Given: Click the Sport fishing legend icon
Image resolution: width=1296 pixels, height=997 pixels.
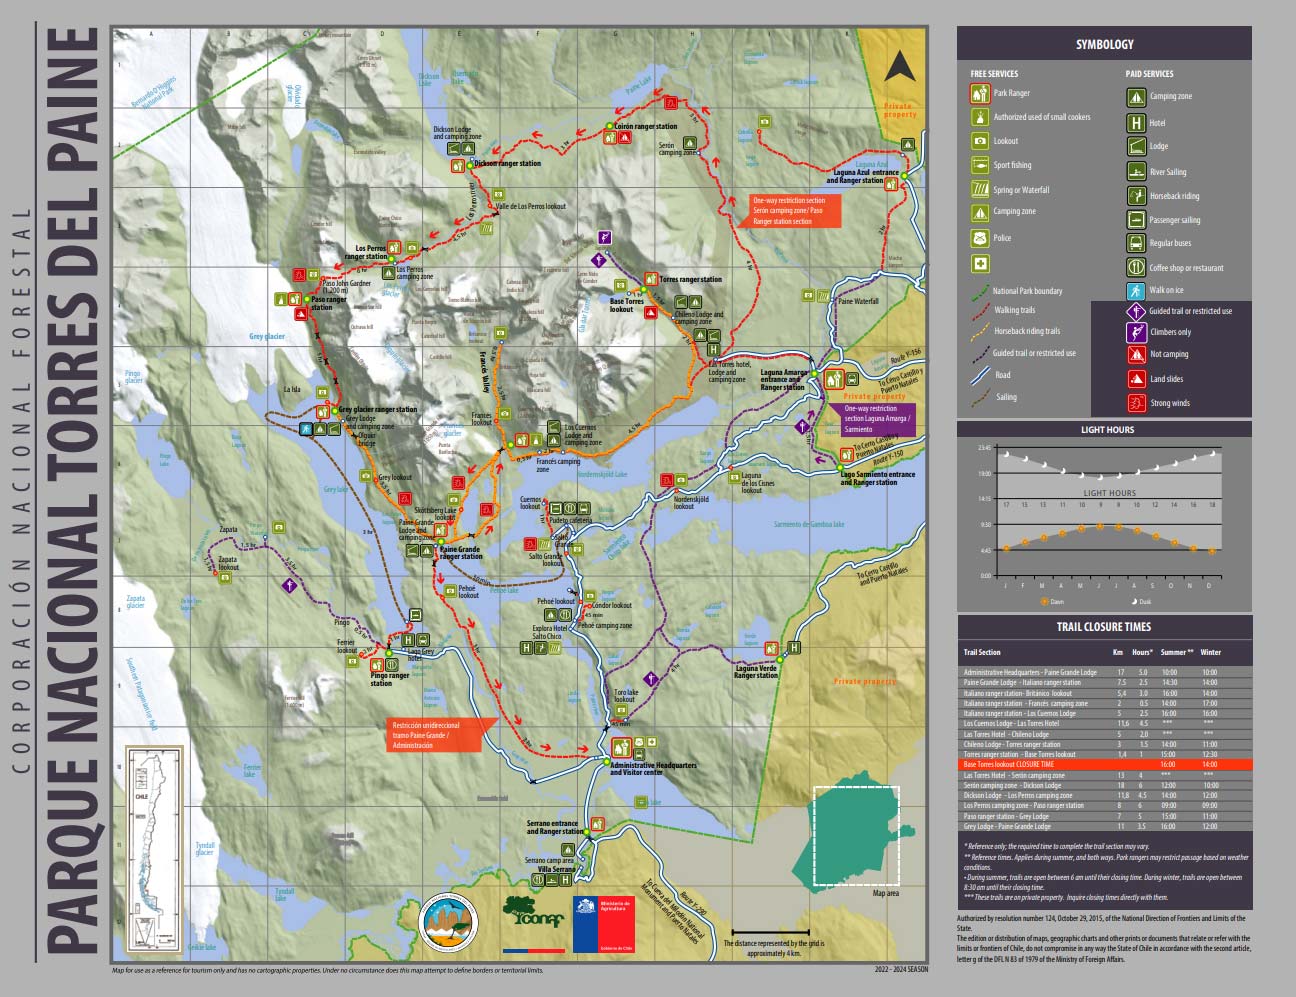Looking at the screenshot, I should (980, 165).
